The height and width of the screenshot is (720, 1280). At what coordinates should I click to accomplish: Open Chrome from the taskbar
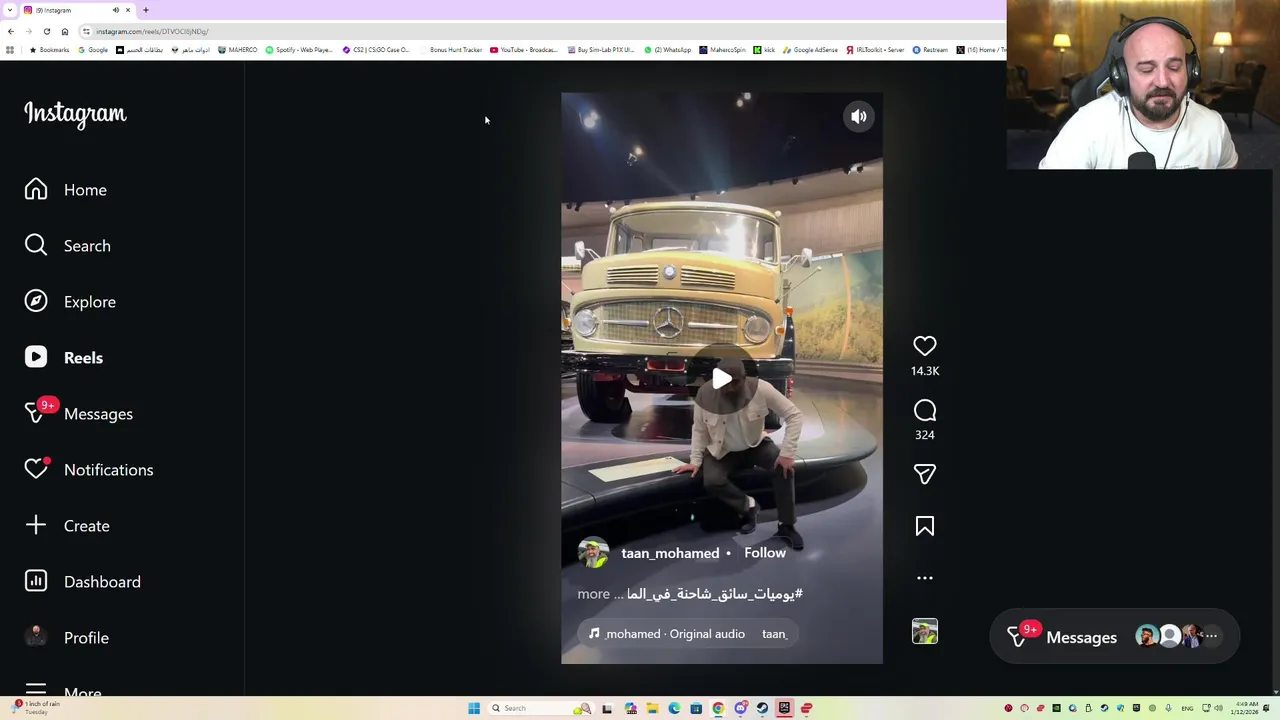[718, 708]
